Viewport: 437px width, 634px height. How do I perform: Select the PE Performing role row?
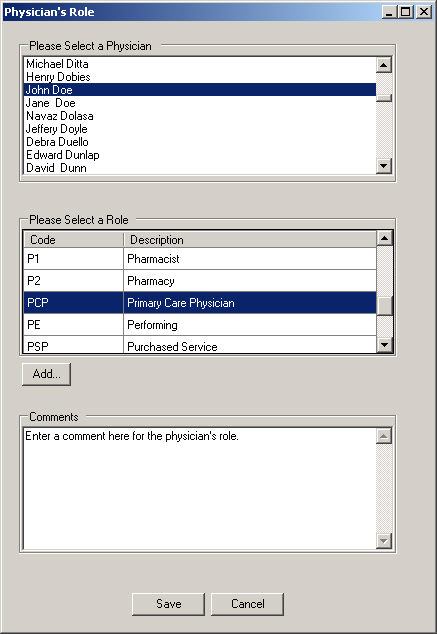[x=200, y=325]
